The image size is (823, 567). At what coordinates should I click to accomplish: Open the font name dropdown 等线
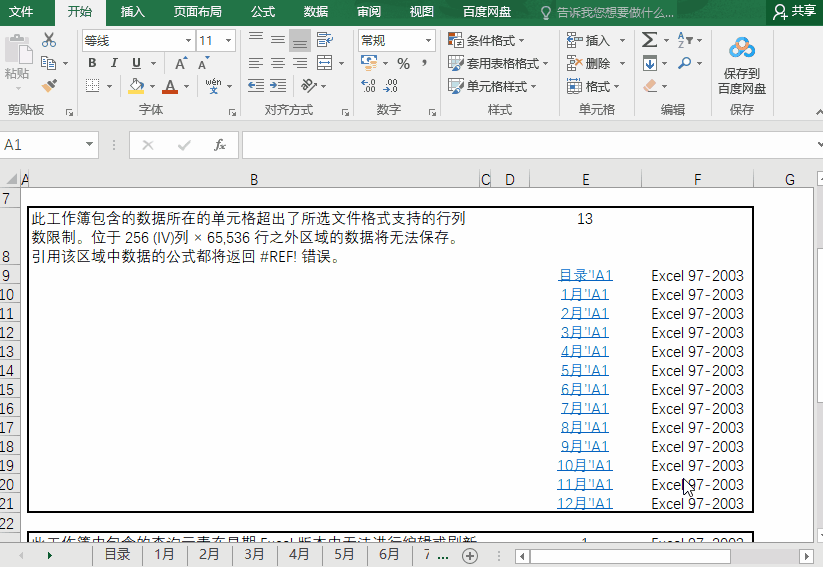click(x=188, y=40)
